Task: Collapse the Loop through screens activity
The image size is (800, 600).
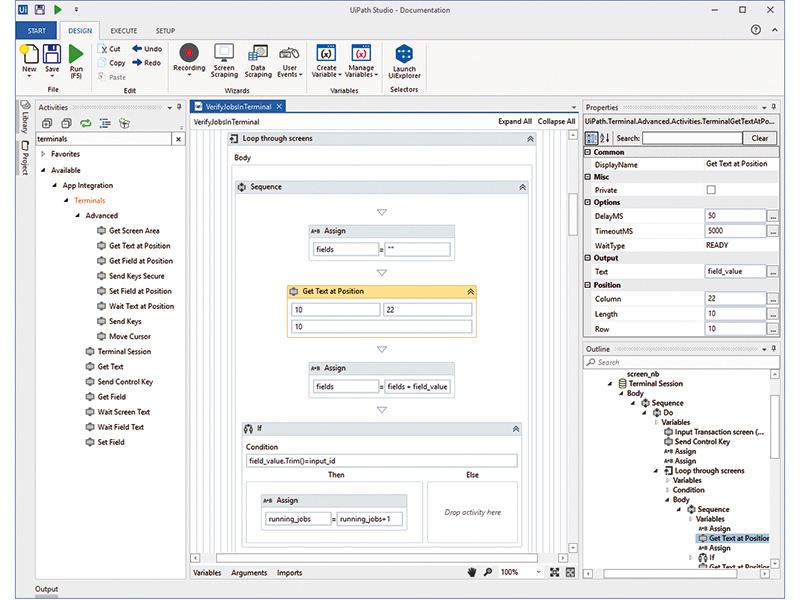Action: [x=530, y=139]
